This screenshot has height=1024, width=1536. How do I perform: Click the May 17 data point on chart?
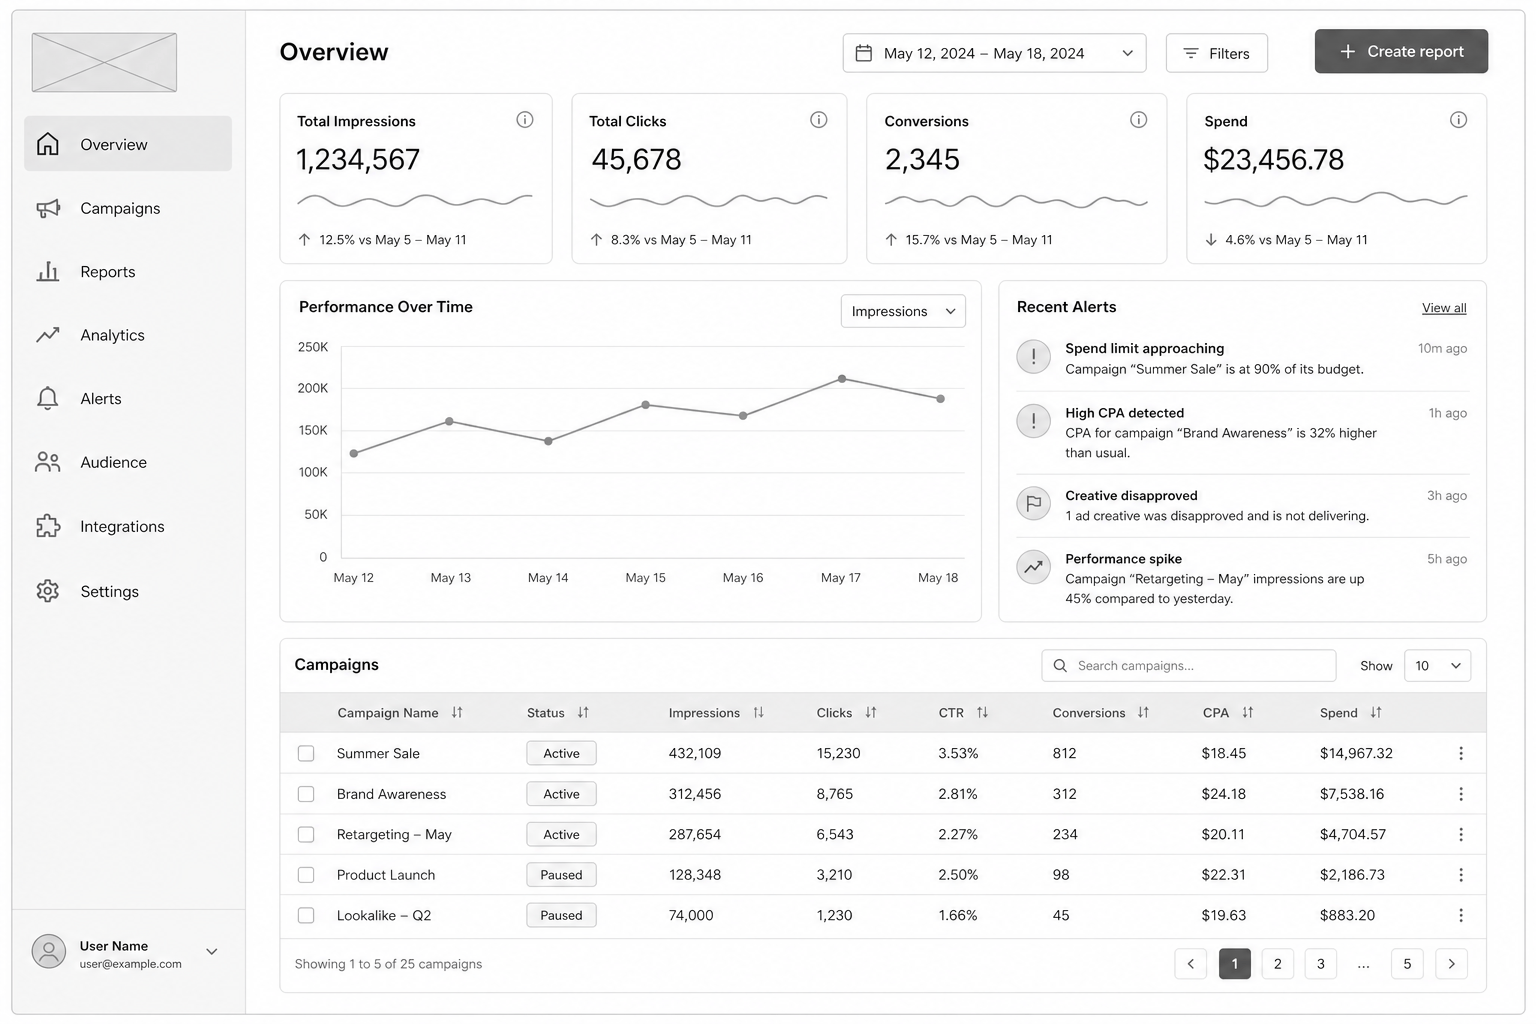point(842,379)
